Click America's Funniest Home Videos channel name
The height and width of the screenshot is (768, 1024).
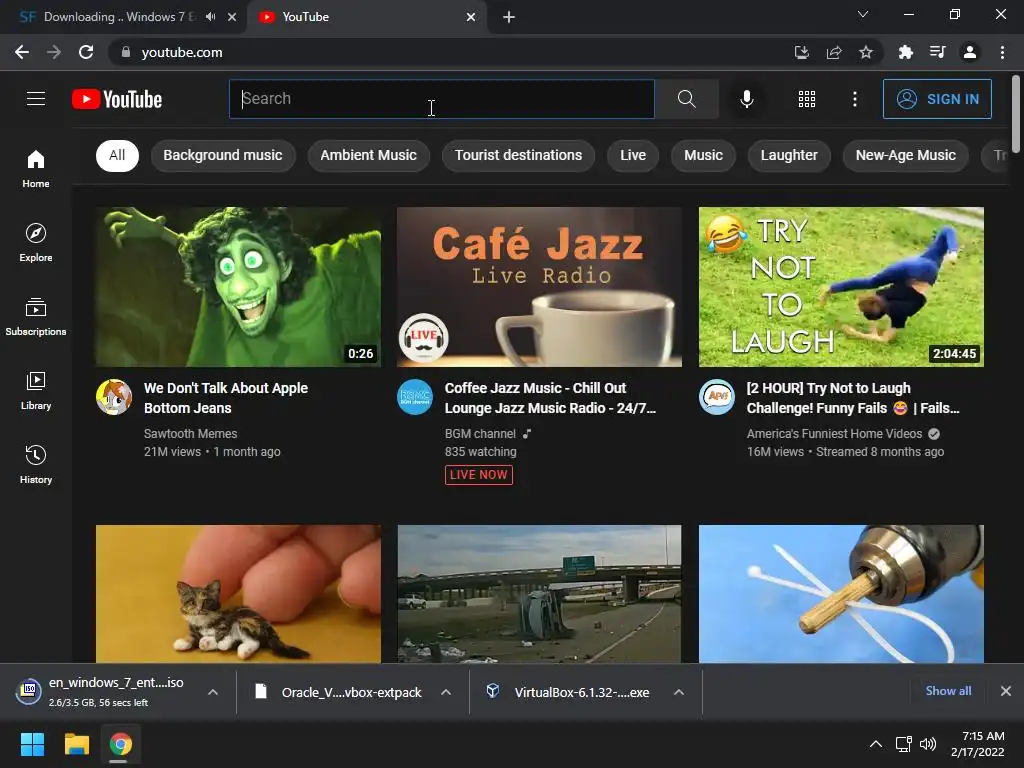(x=834, y=434)
